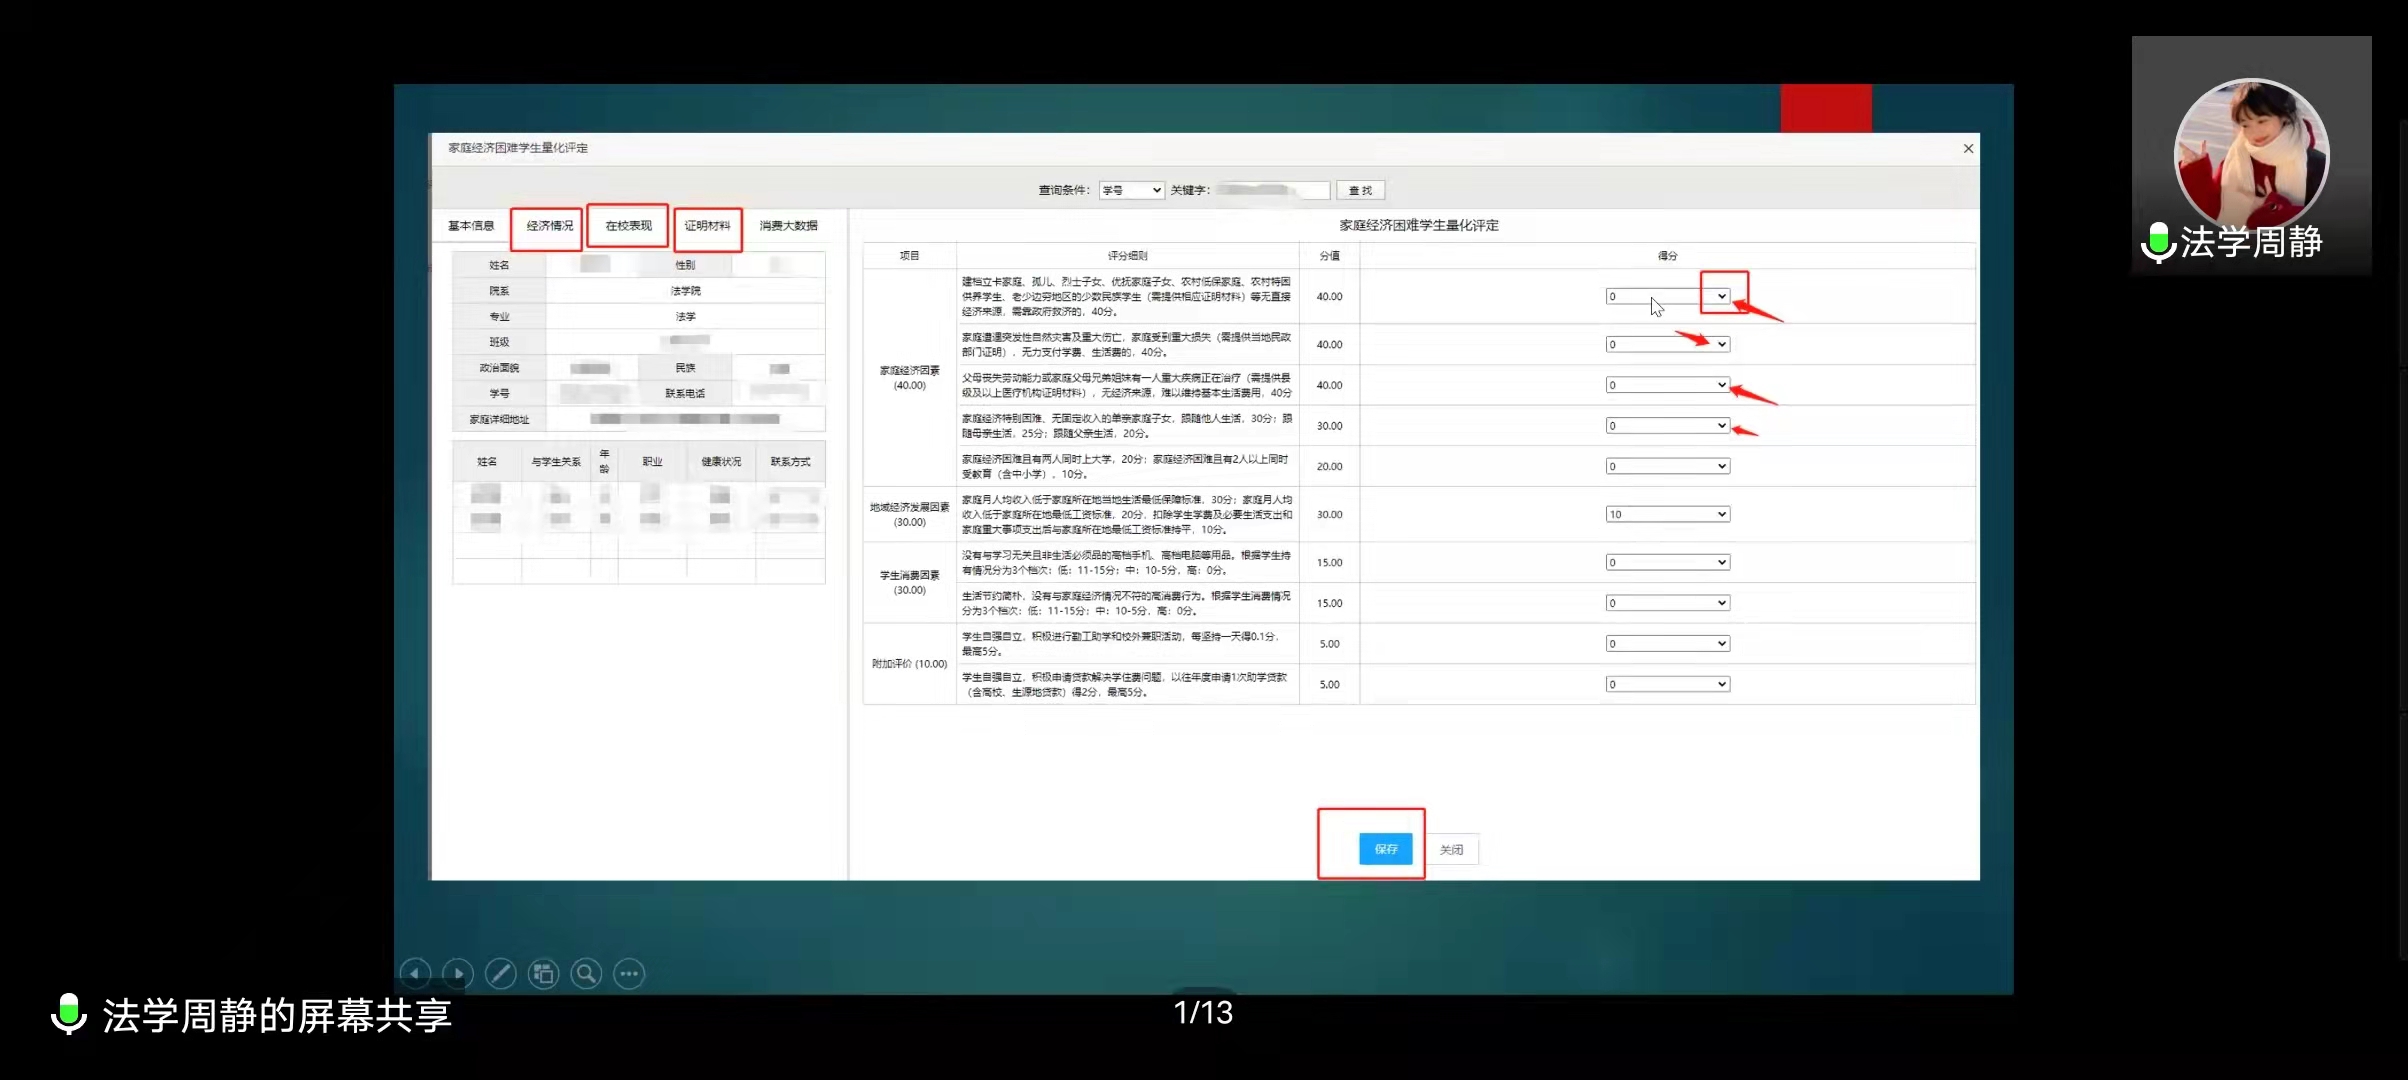Switch to 在校表现 tab
This screenshot has width=2408, height=1080.
click(x=628, y=226)
